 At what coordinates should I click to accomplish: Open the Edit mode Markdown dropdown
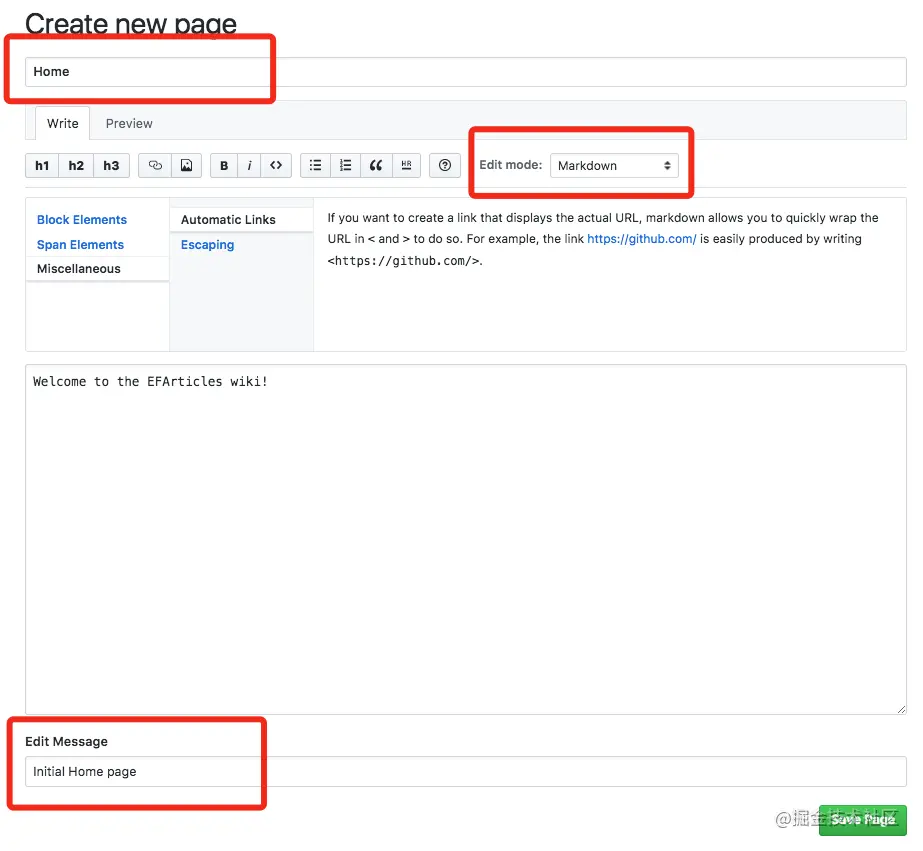[614, 165]
